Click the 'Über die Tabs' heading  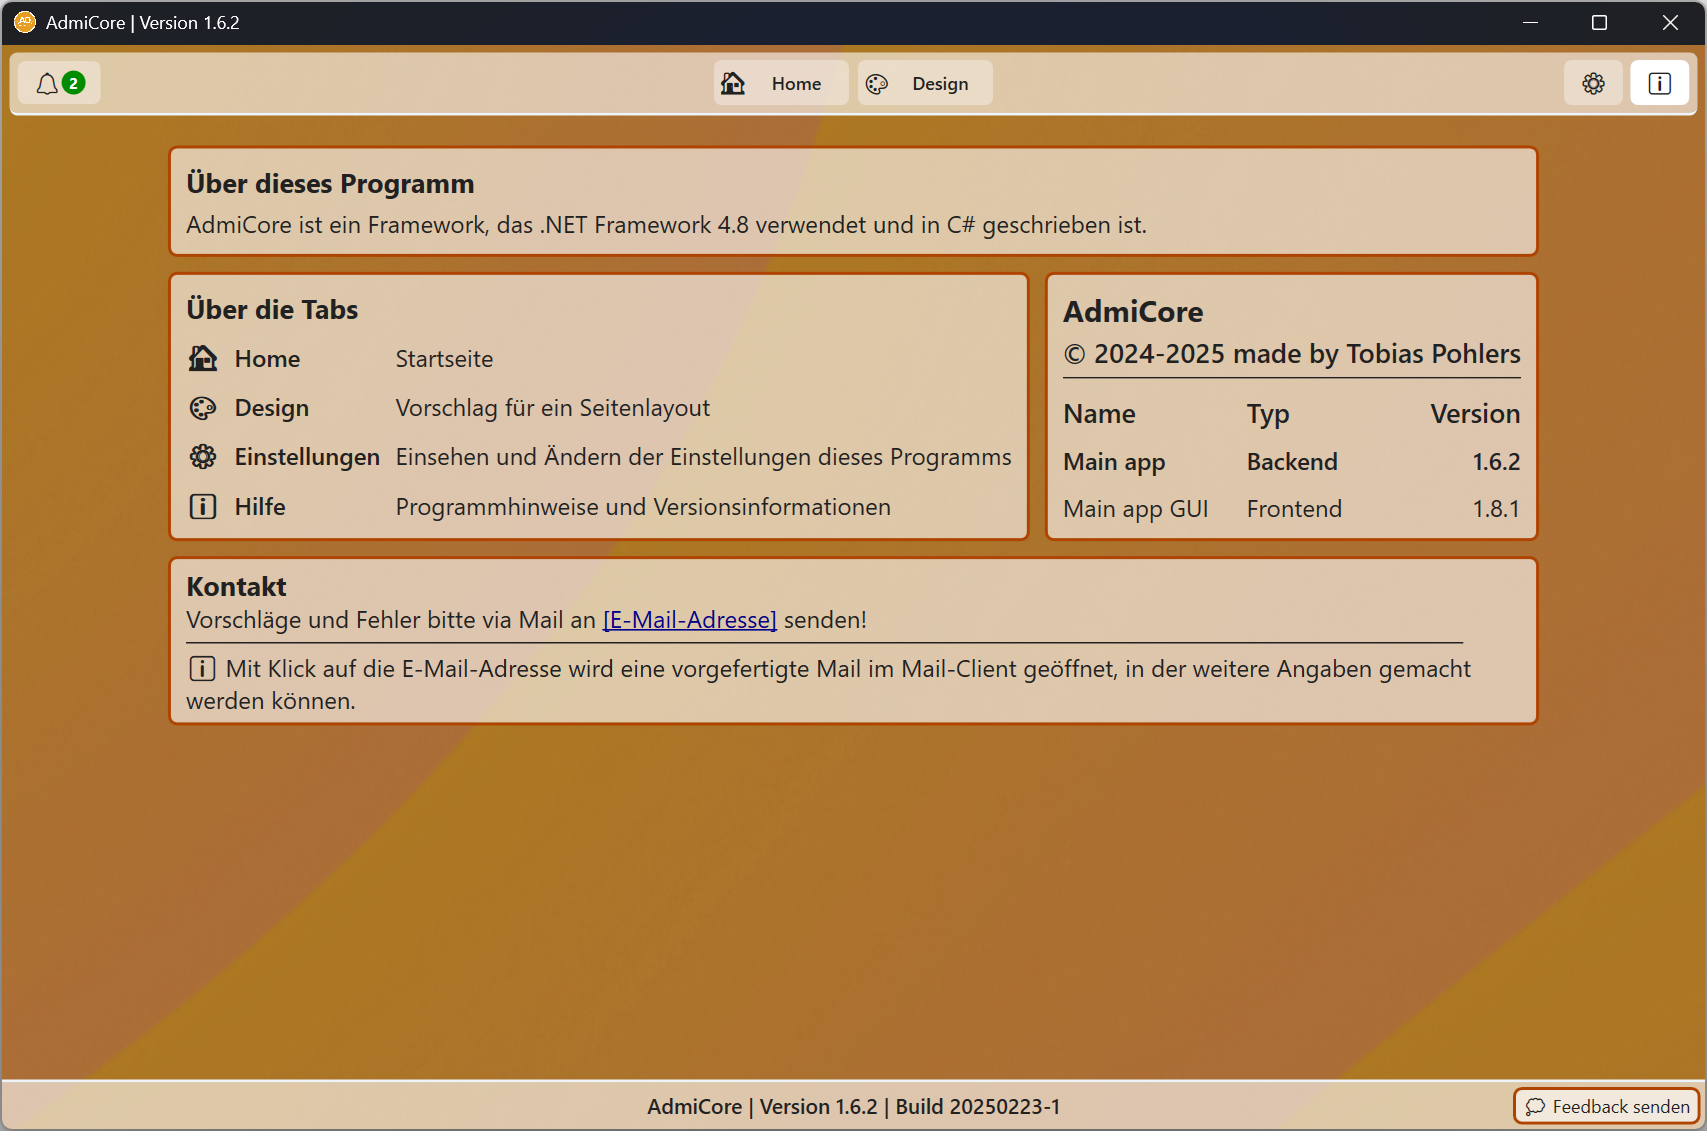click(272, 310)
